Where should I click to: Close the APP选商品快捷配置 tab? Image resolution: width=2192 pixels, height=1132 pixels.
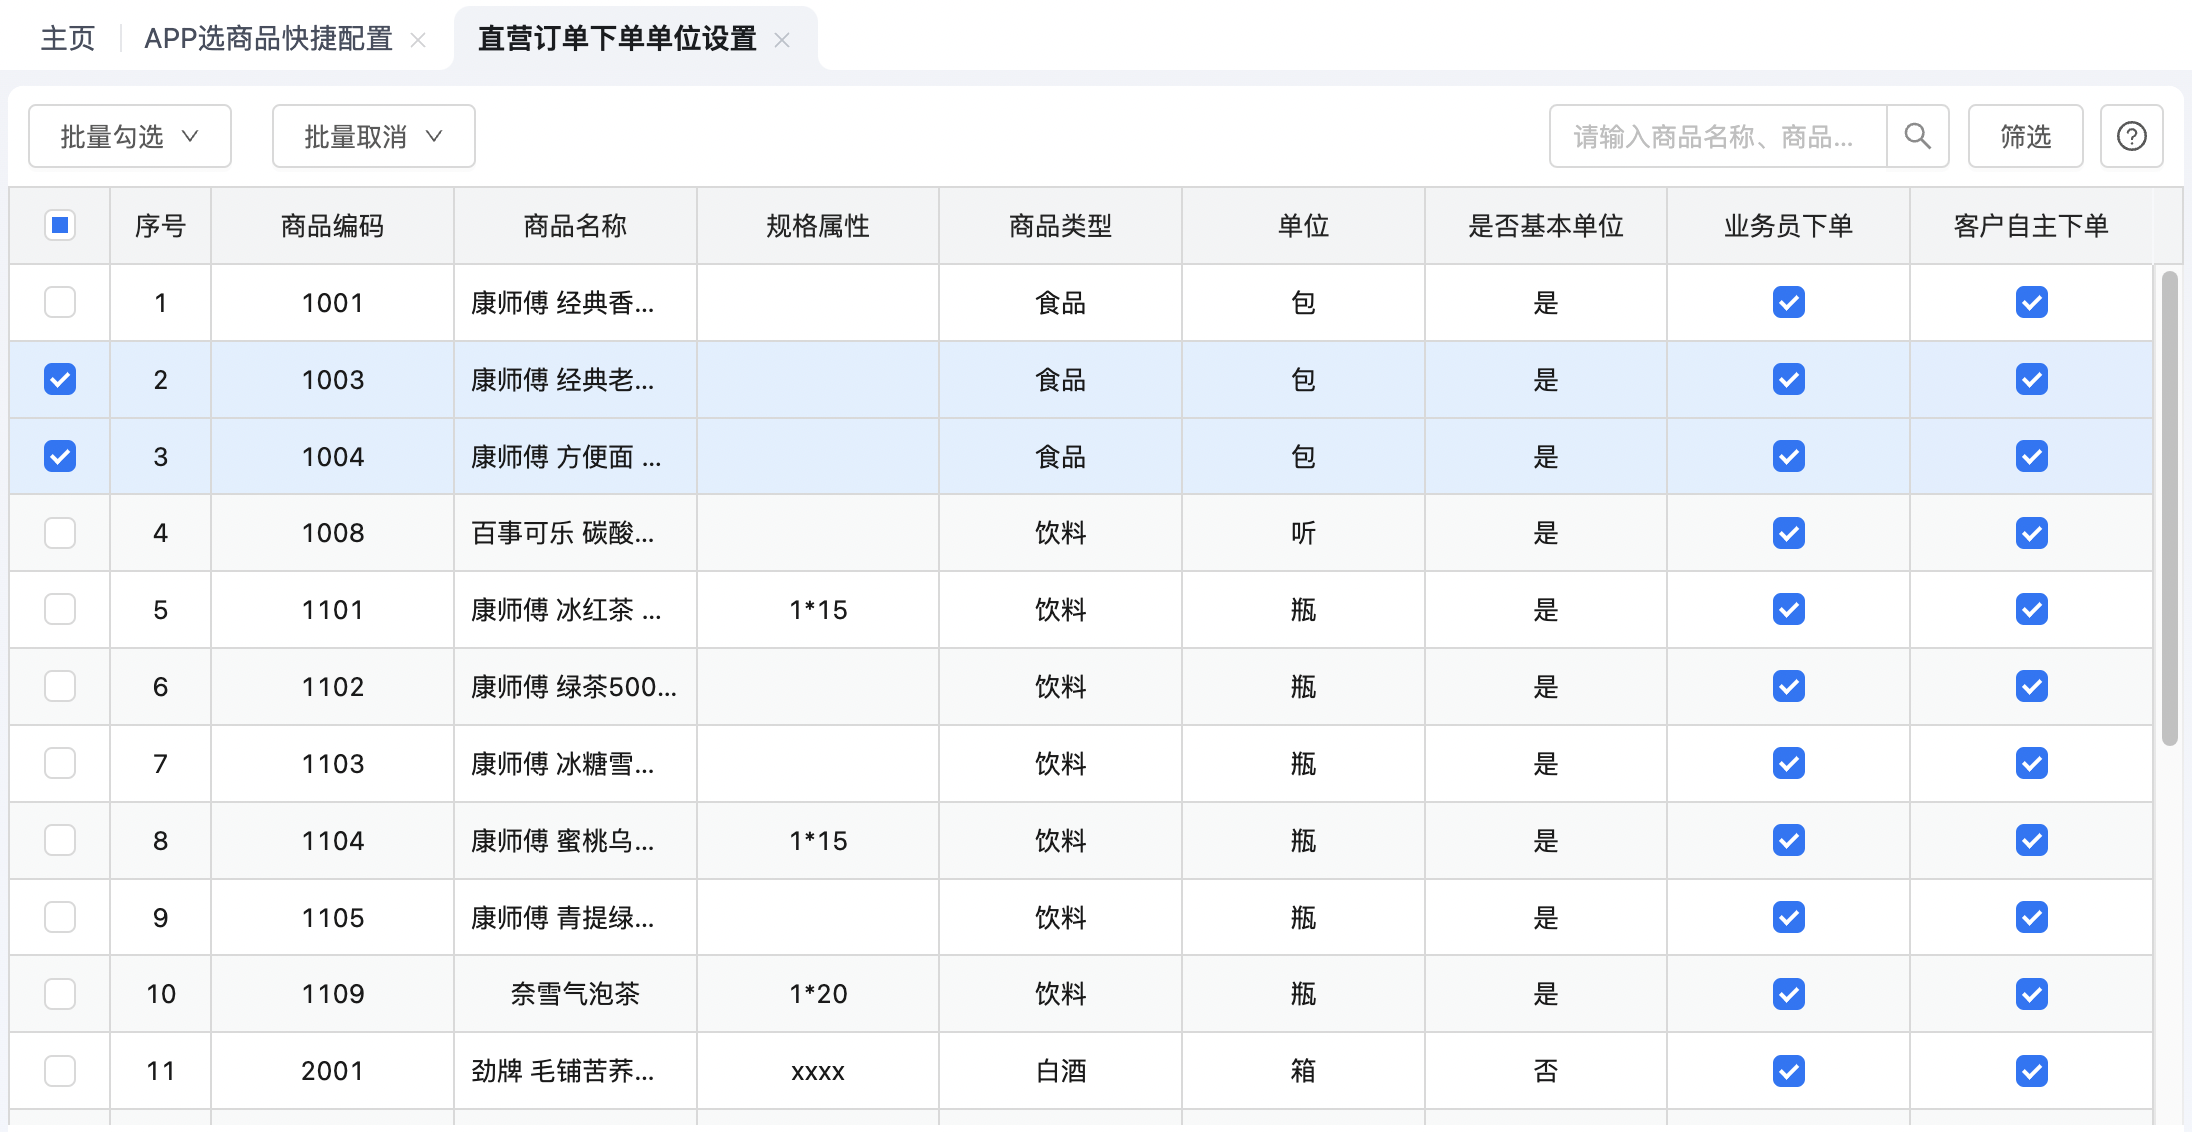(418, 40)
